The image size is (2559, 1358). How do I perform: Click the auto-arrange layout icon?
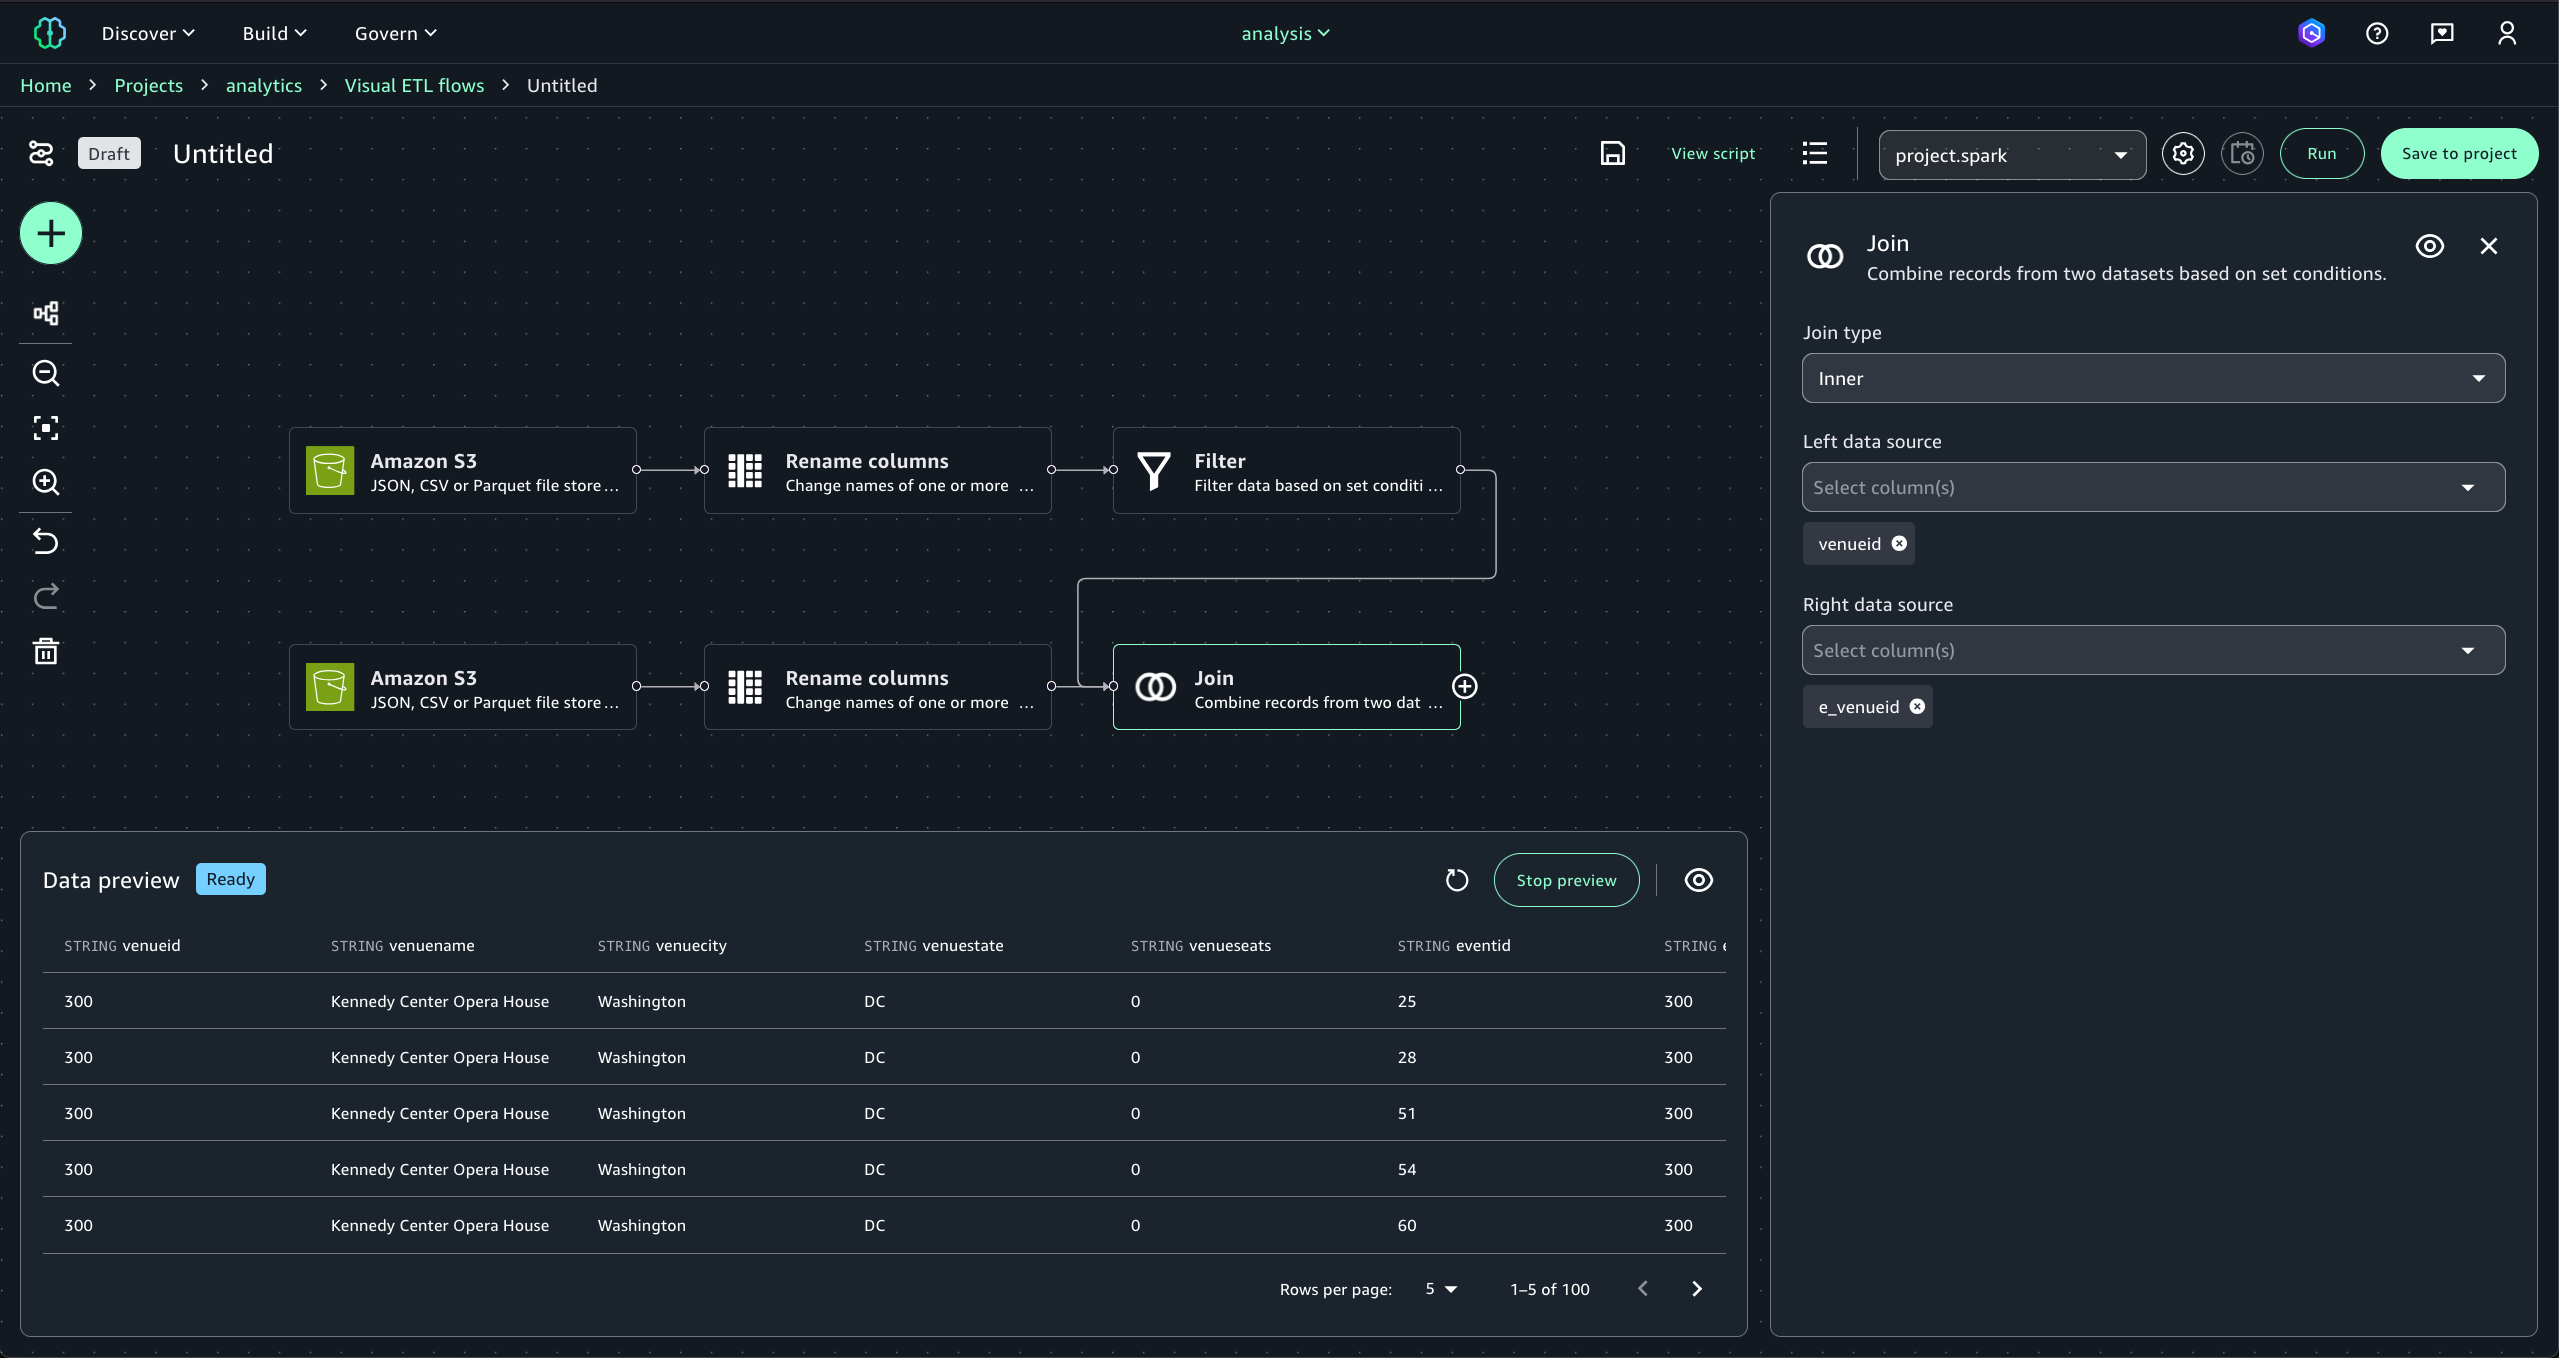tap(46, 314)
